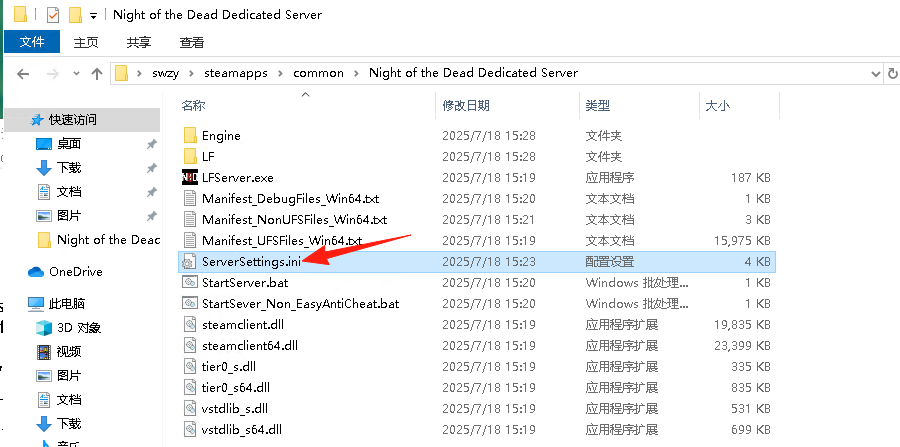
Task: Expand the chevron after swzy in path
Action: point(192,73)
